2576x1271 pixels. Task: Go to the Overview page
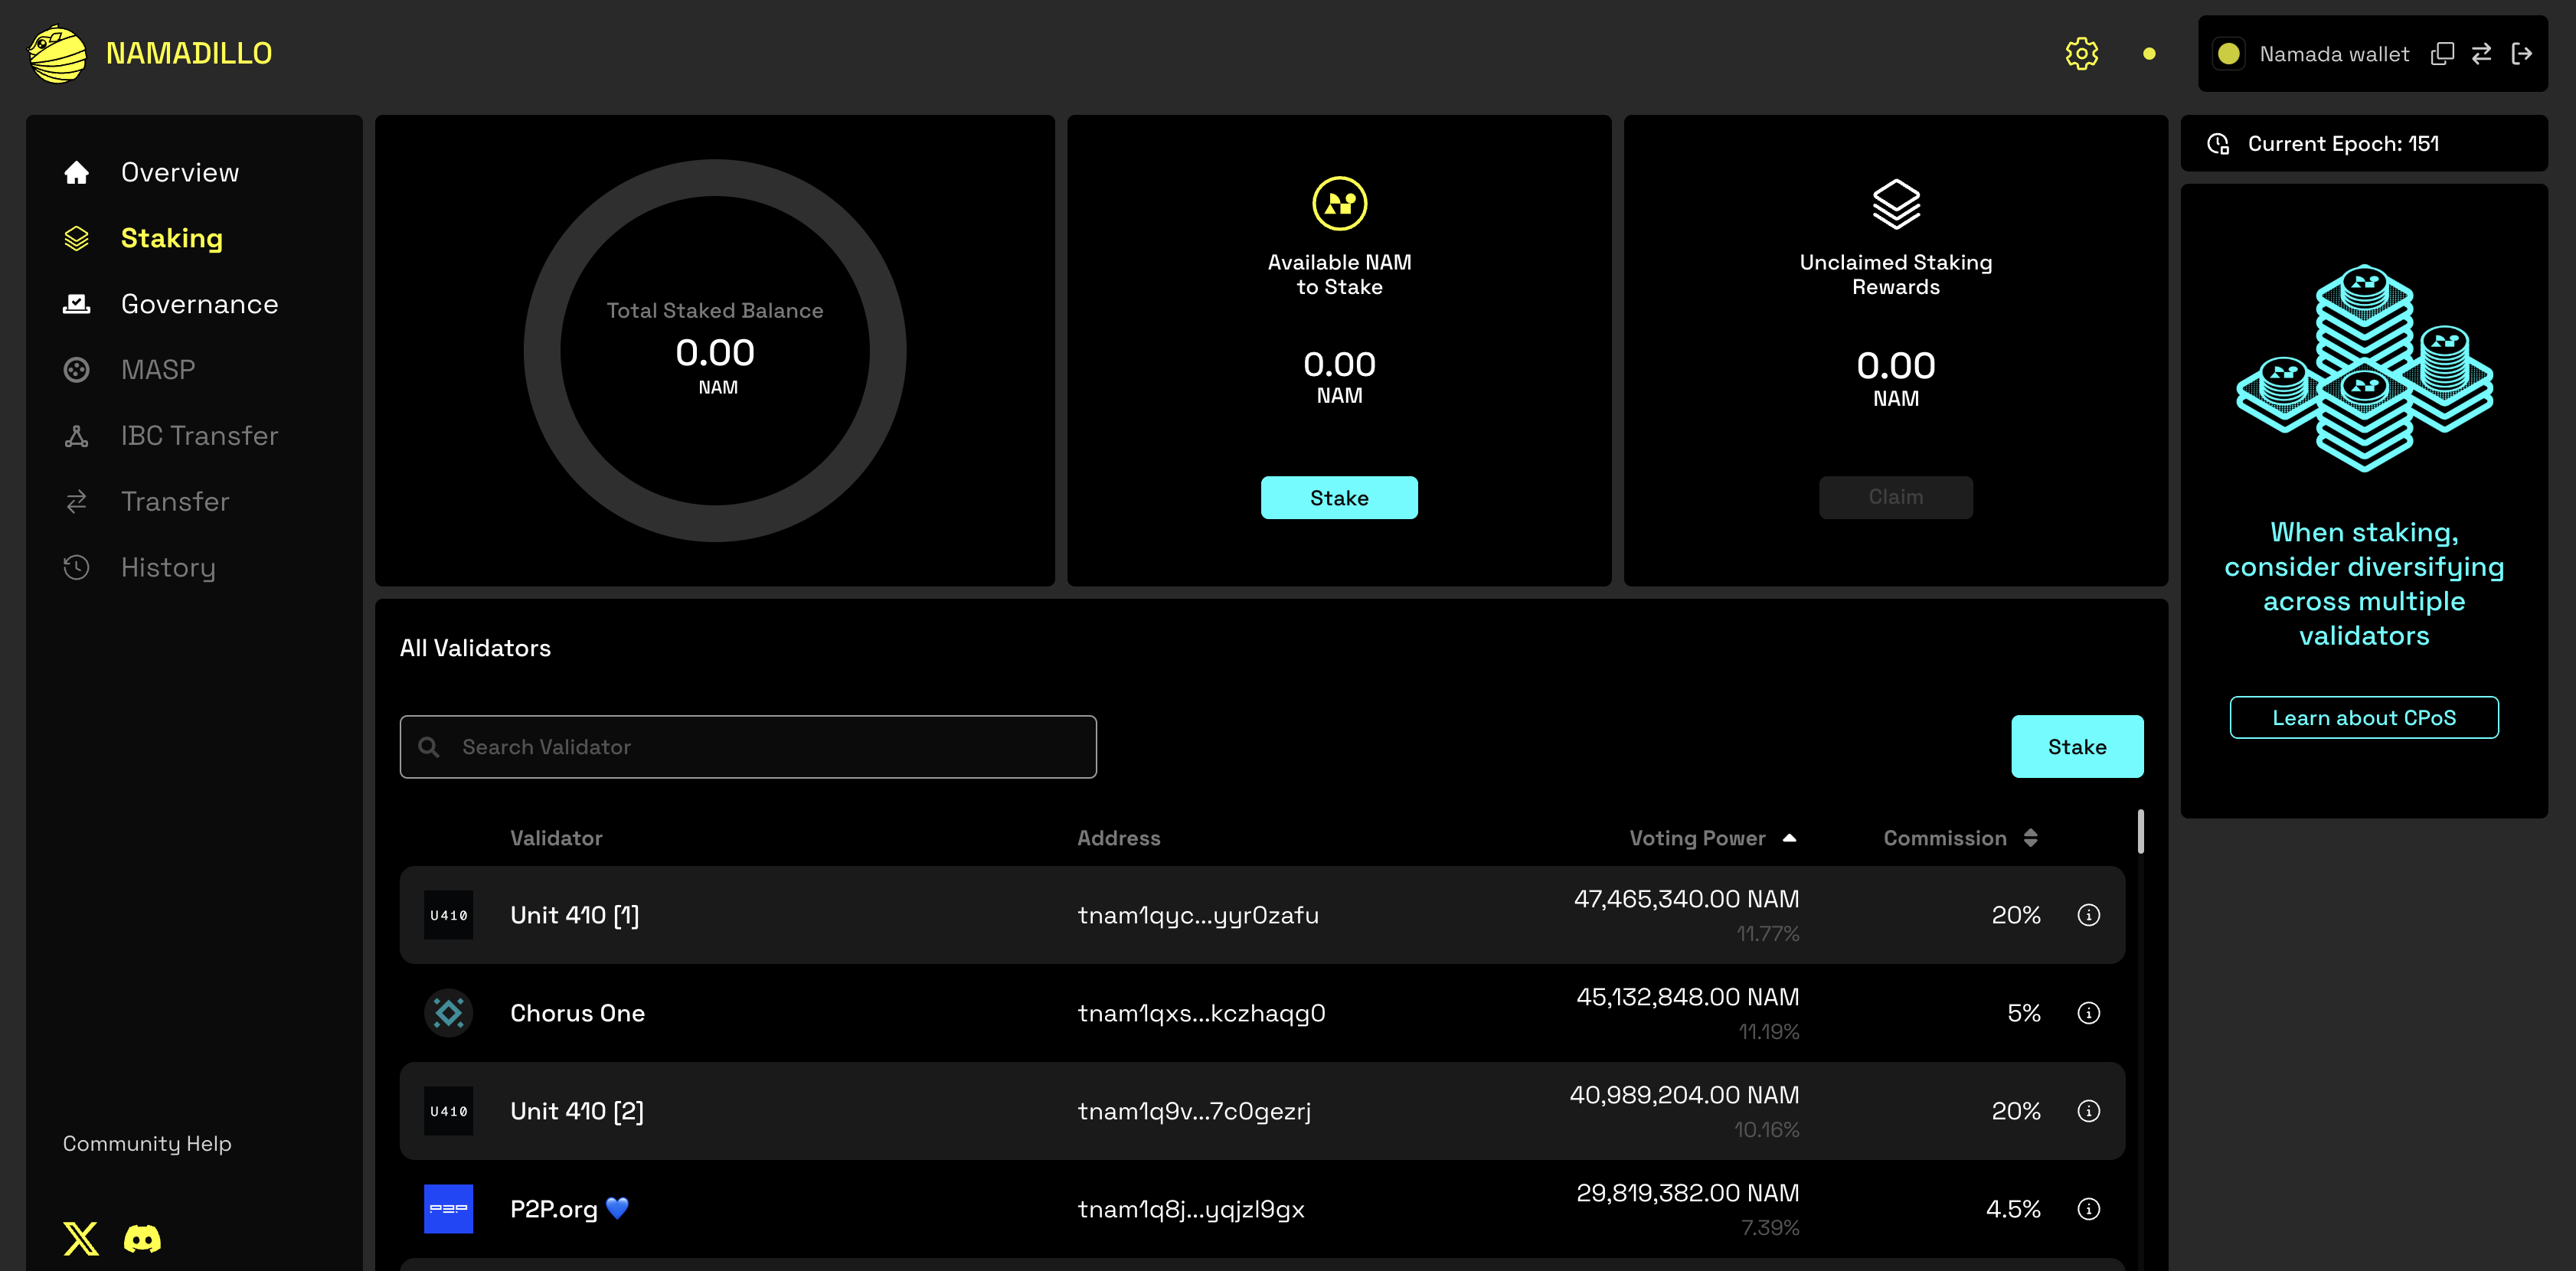[179, 173]
